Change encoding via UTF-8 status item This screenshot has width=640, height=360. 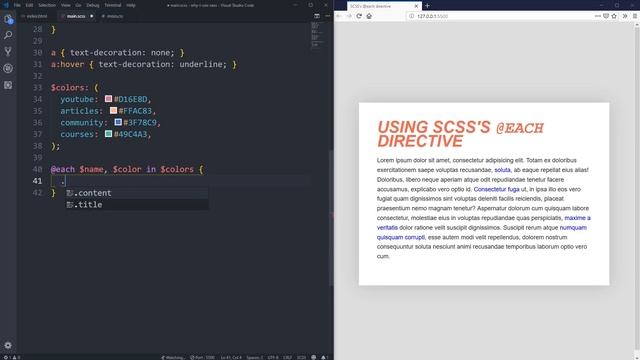[x=273, y=357]
